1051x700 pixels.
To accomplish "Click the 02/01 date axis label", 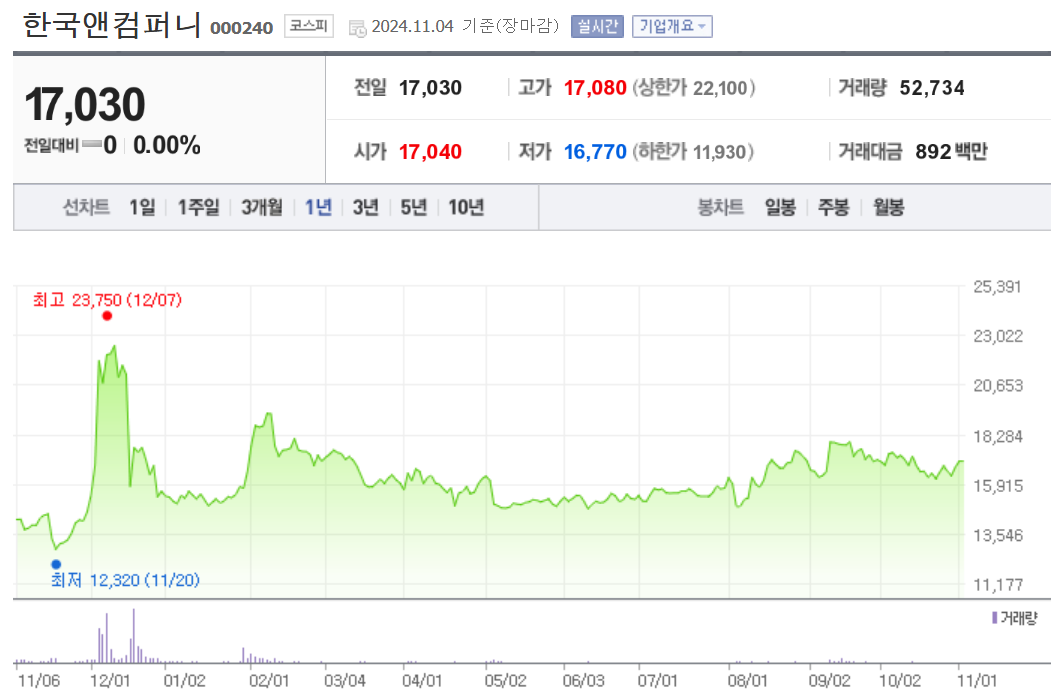I will [x=269, y=681].
